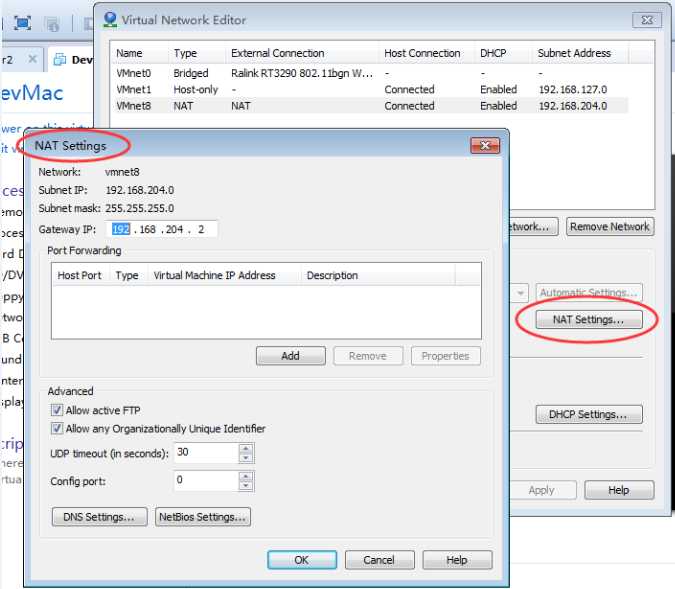Click the UDP timeout value field
The image size is (675, 589).
click(x=206, y=453)
